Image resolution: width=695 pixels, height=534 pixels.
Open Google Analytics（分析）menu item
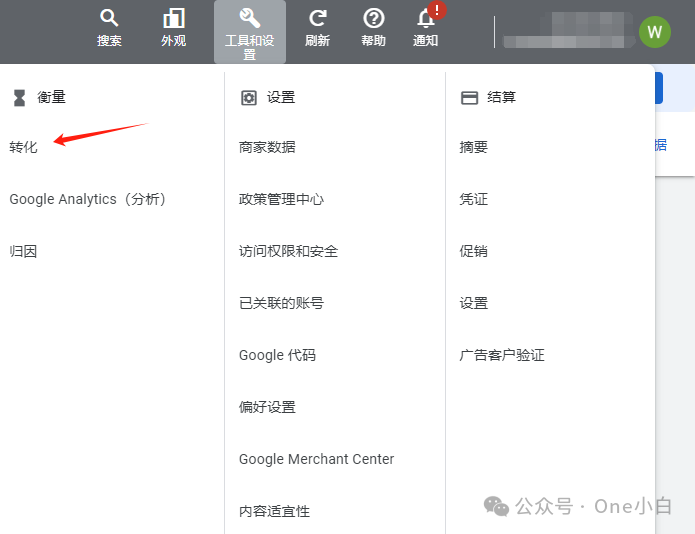pos(87,199)
